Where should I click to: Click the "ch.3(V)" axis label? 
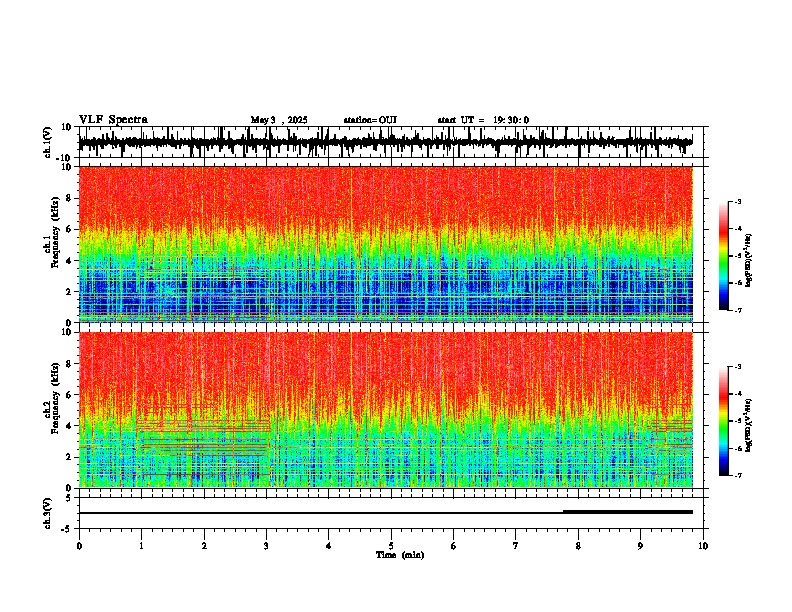click(x=48, y=513)
